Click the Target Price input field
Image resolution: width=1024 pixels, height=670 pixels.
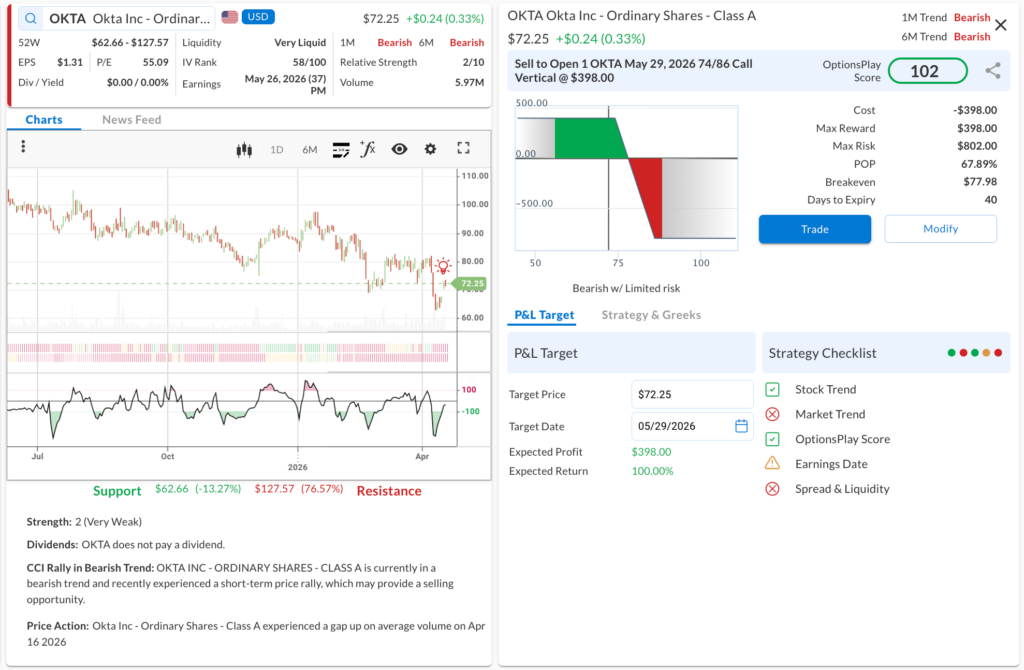(692, 395)
